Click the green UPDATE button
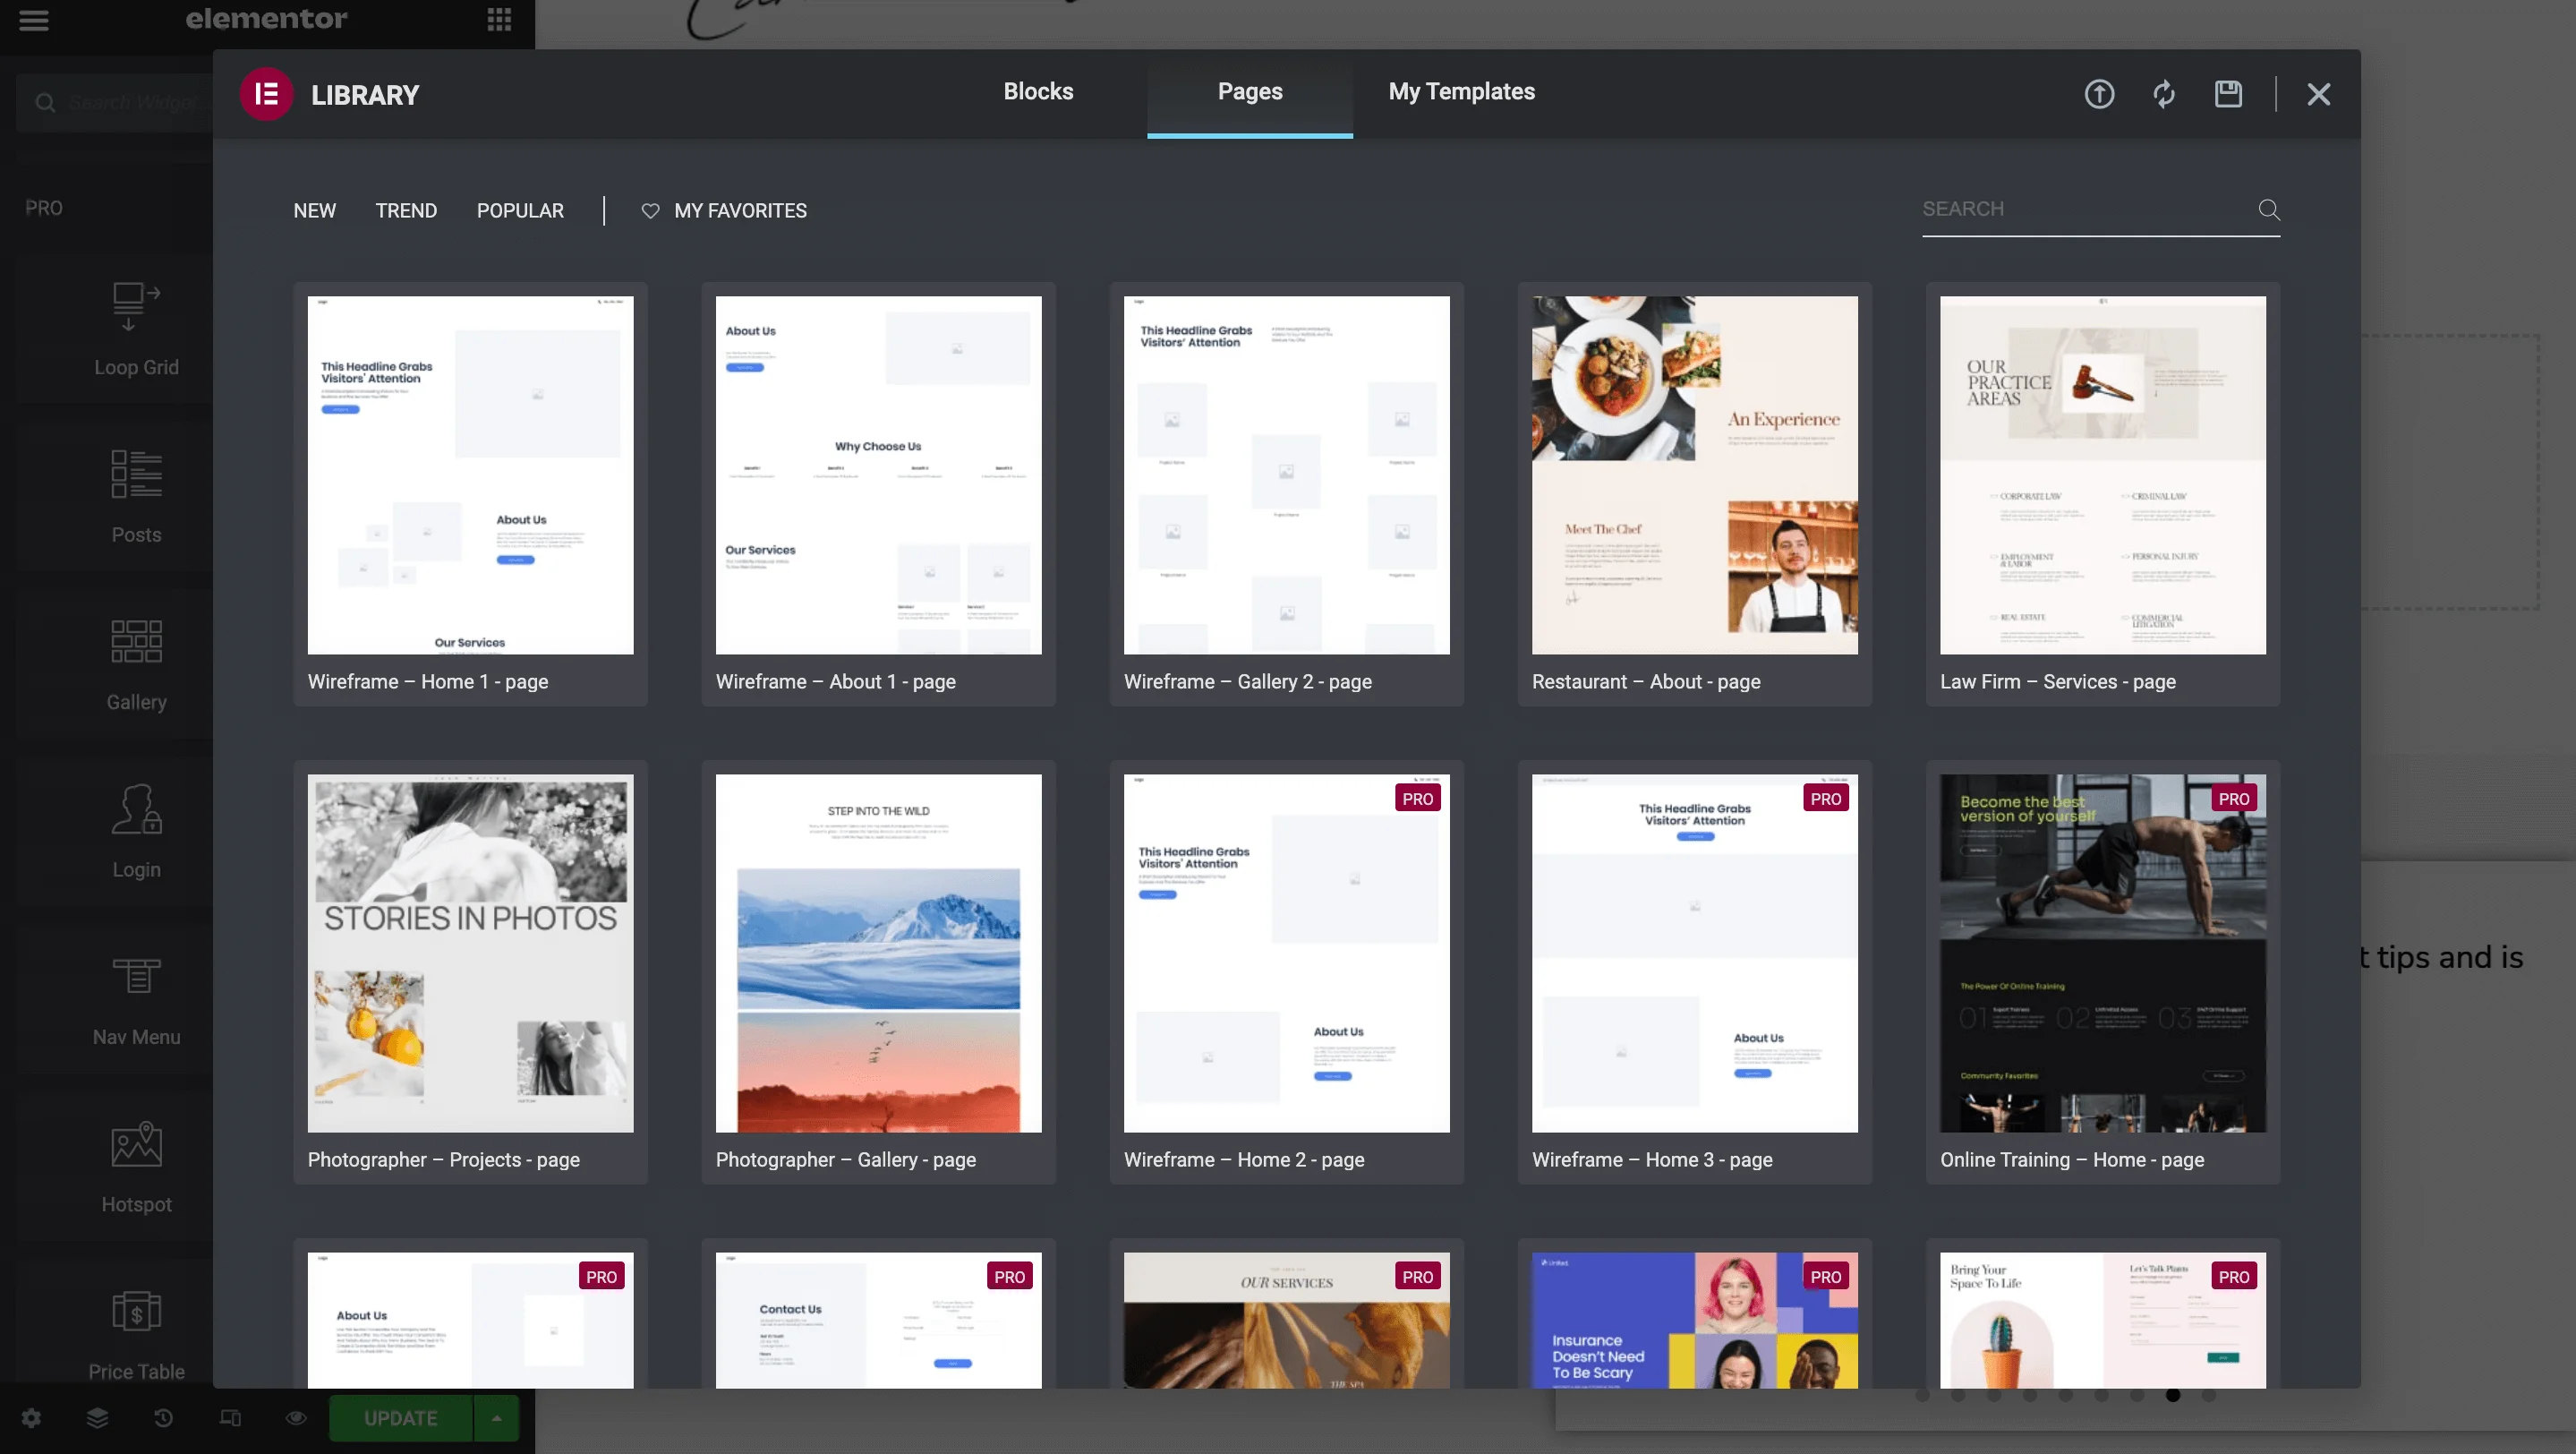This screenshot has width=2576, height=1454. click(x=400, y=1418)
